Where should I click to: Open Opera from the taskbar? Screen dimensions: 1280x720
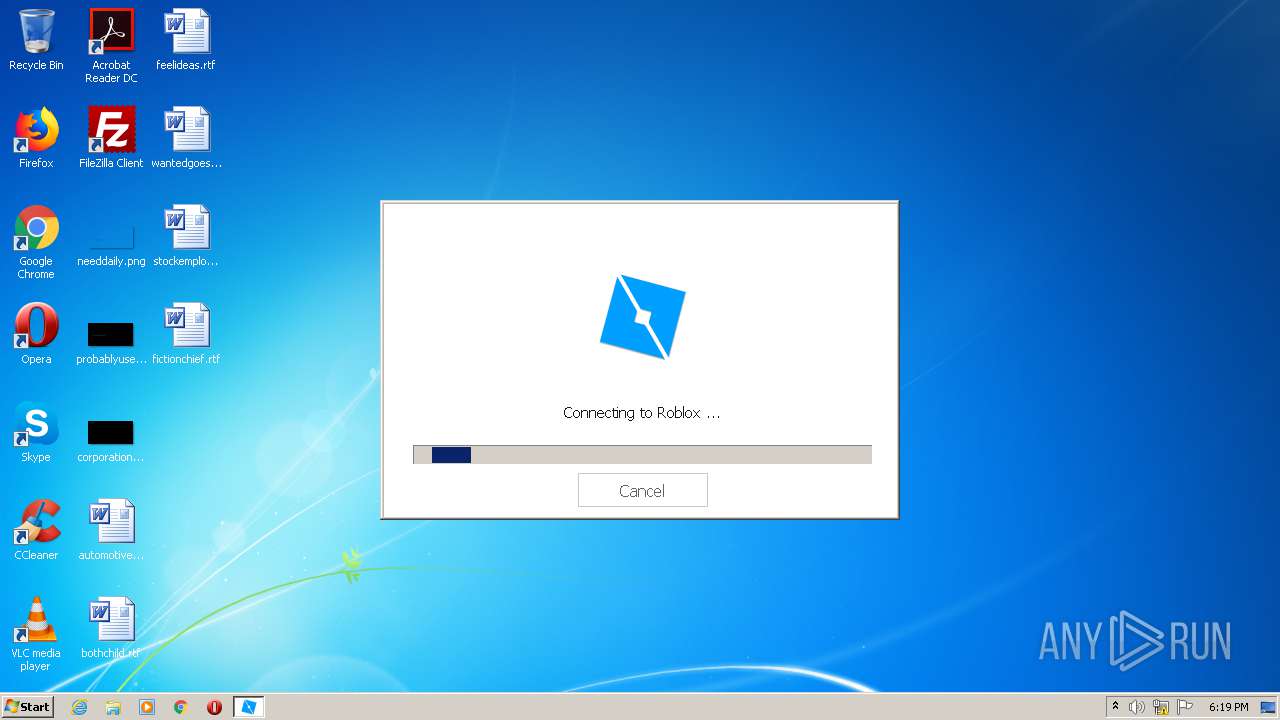(x=214, y=707)
